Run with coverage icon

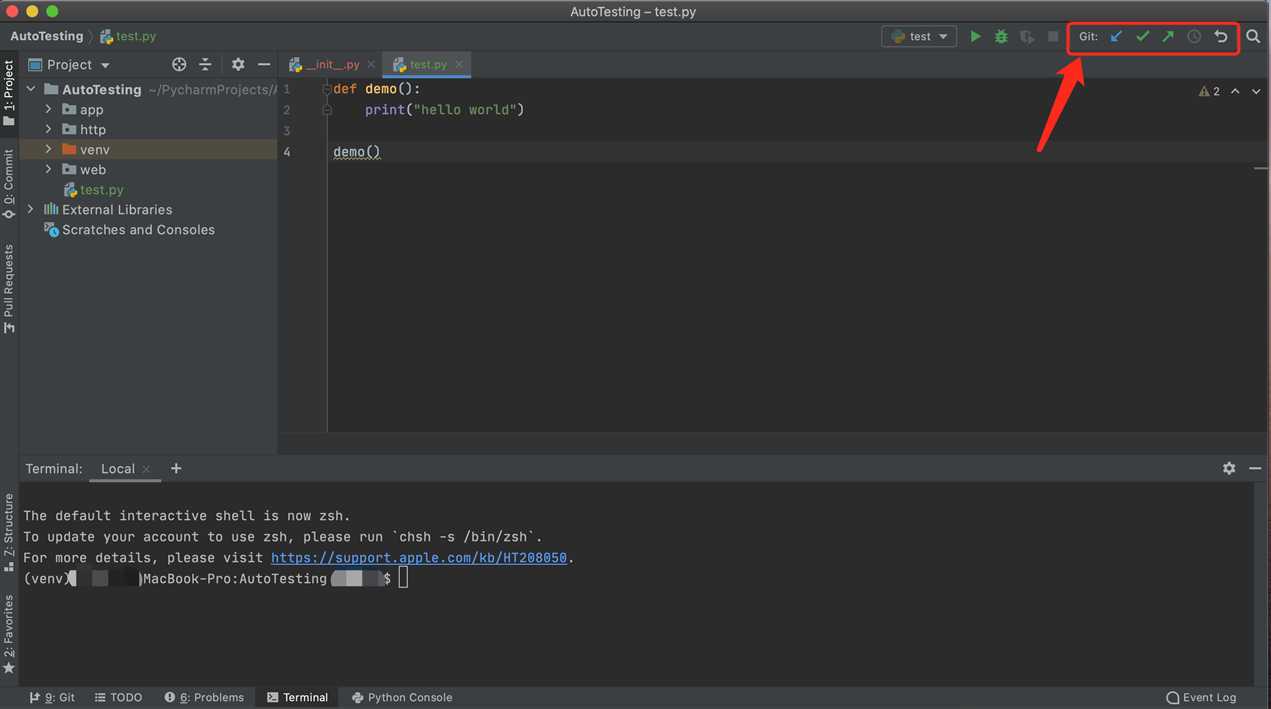tap(1027, 36)
